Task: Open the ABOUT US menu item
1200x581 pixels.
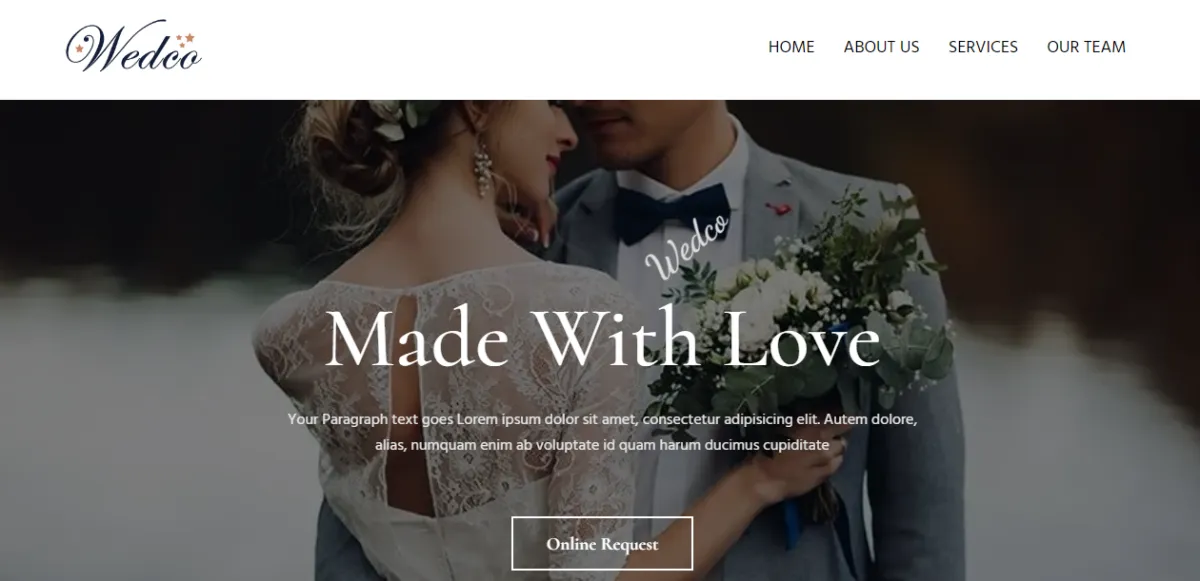Action: point(881,47)
